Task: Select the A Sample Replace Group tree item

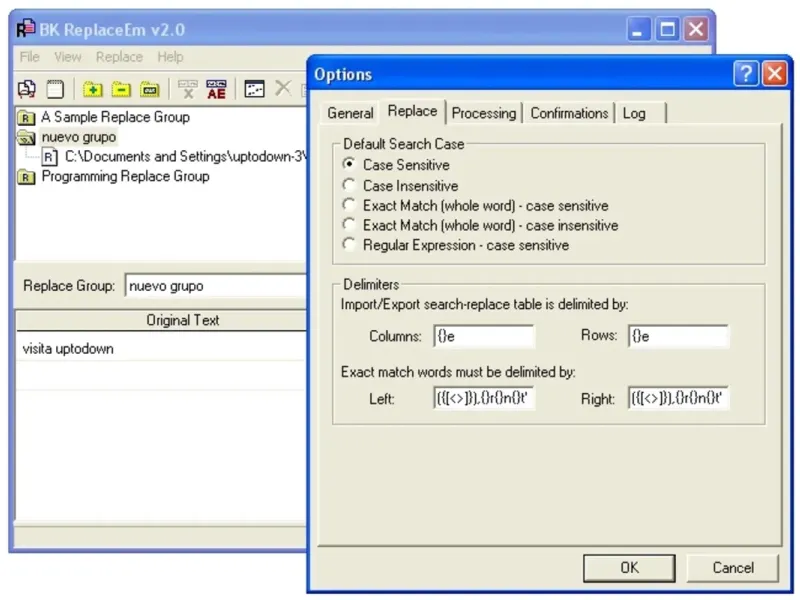Action: 115,117
